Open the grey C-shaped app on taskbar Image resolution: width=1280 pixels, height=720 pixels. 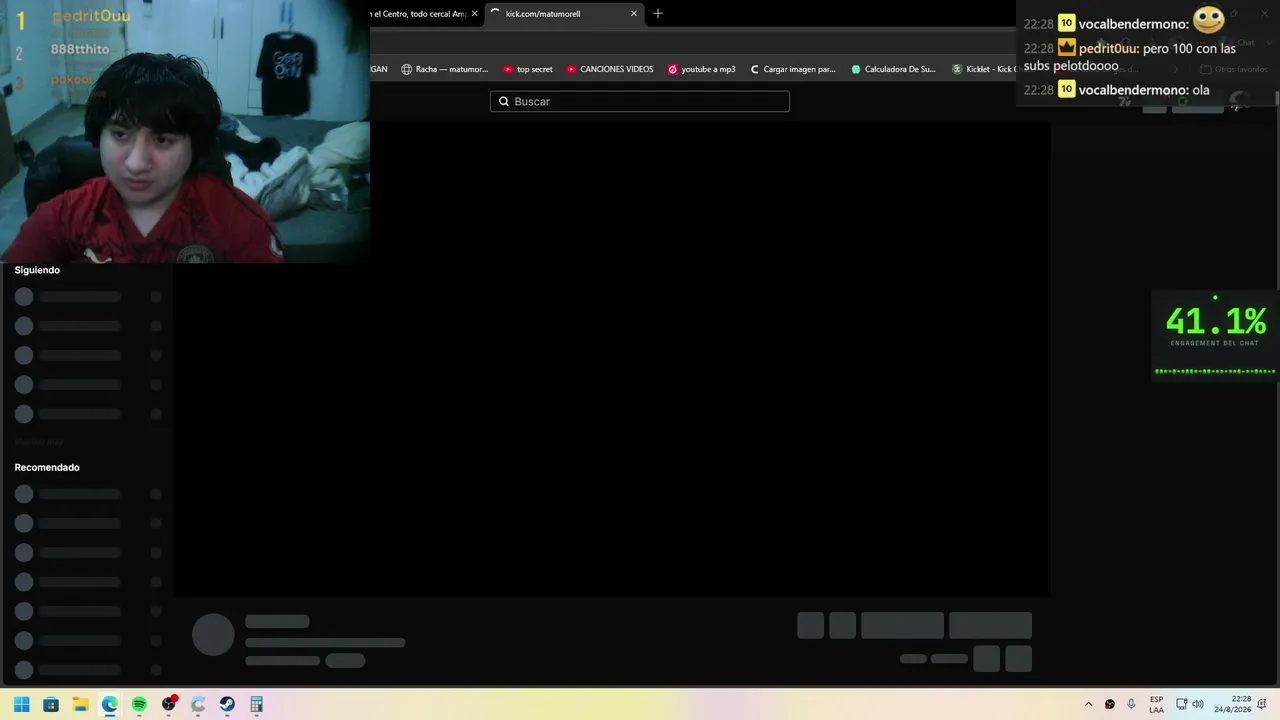pyautogui.click(x=198, y=704)
